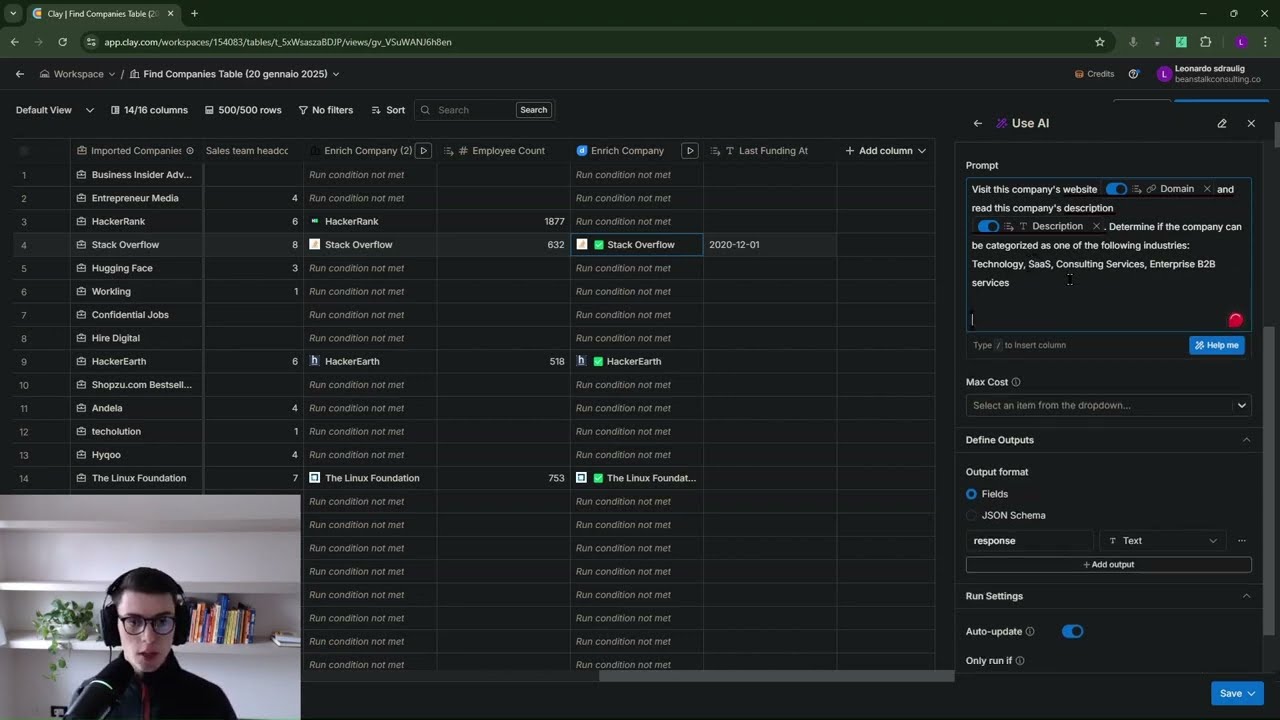The height and width of the screenshot is (720, 1280).
Task: Open the Add column dropdown
Action: pyautogui.click(x=885, y=151)
